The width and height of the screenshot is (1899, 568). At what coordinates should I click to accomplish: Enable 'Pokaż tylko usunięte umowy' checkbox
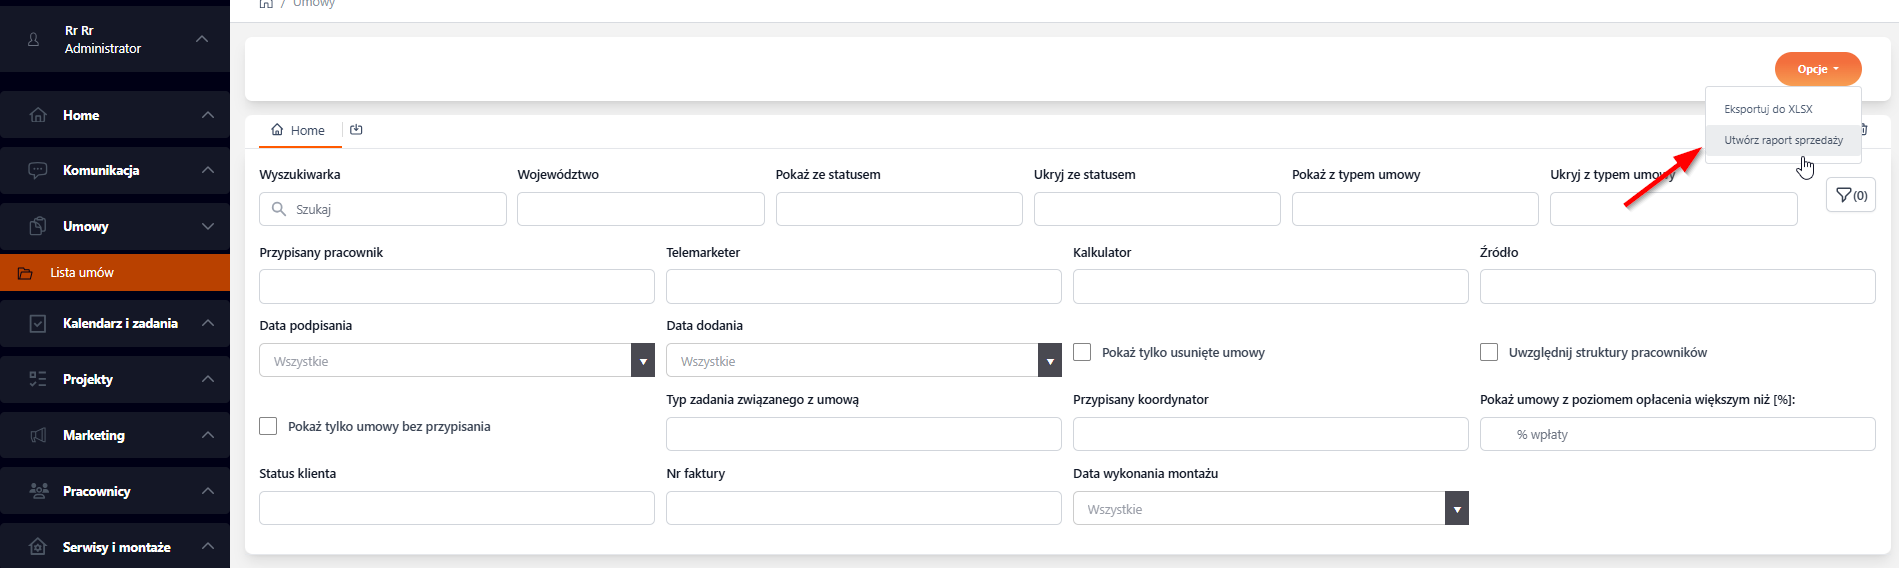click(x=1082, y=352)
